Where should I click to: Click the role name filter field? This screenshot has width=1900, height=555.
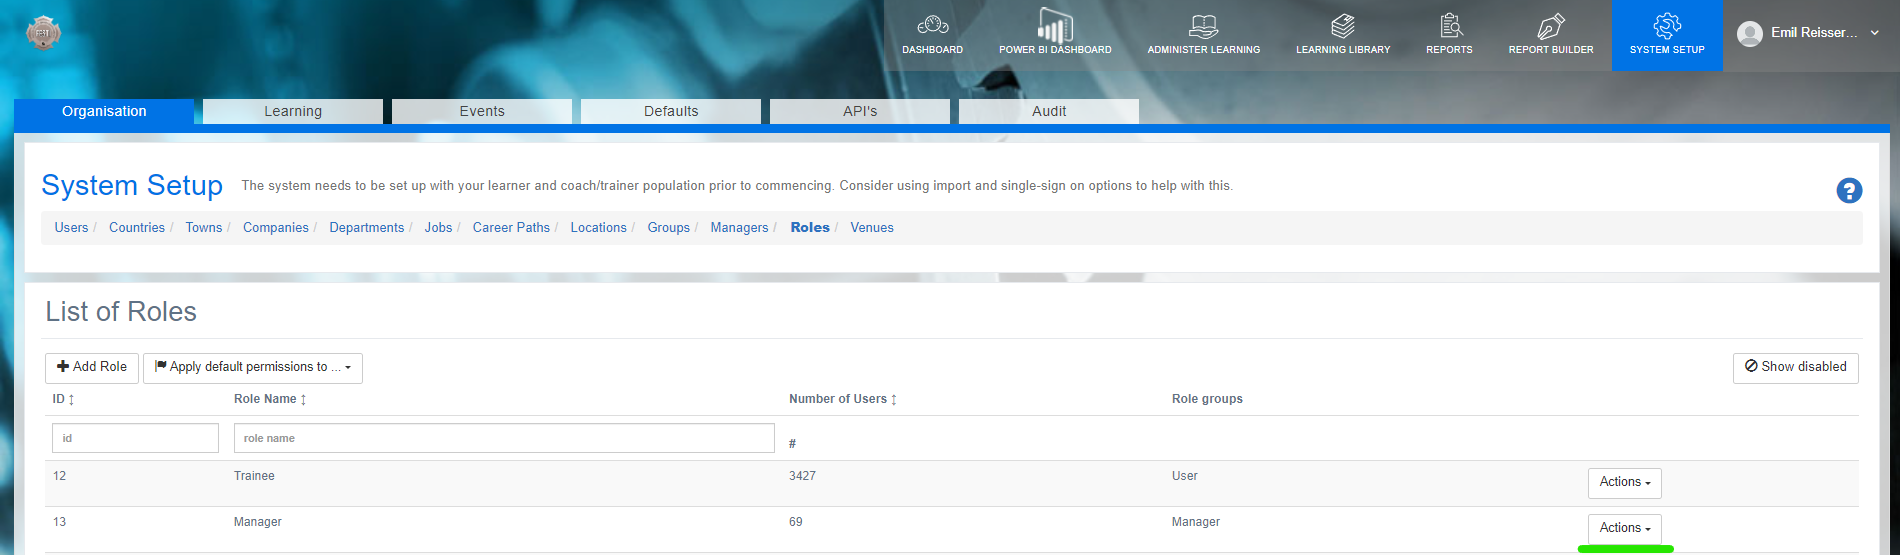(x=504, y=438)
